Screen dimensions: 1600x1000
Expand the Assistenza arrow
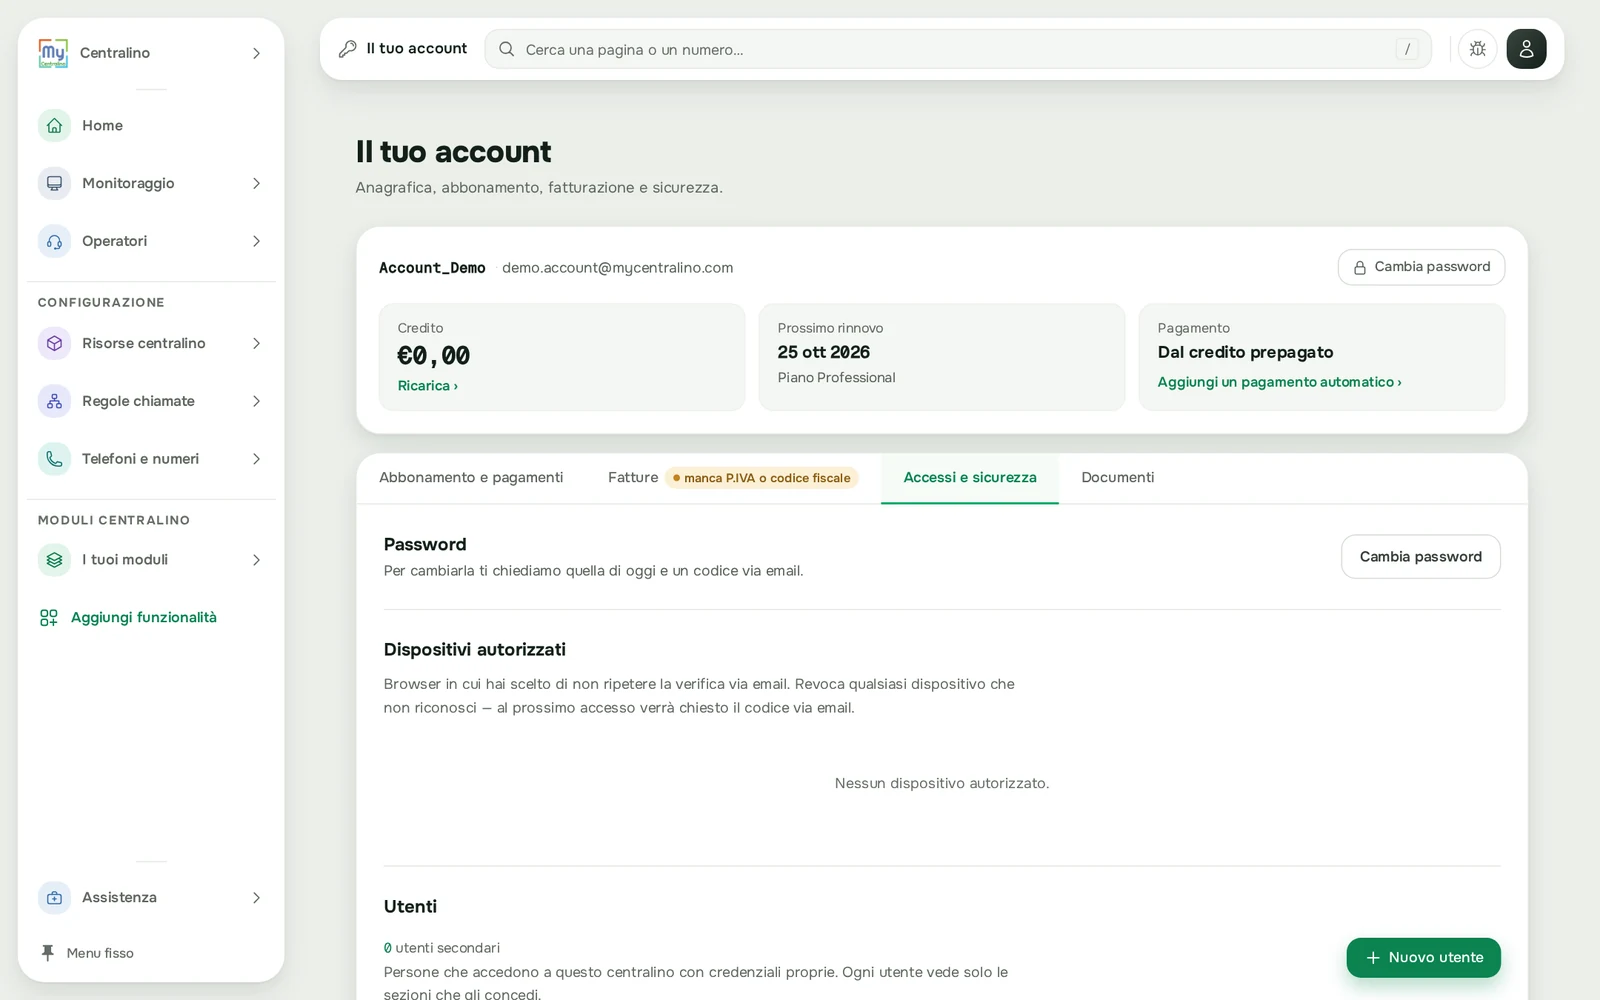pyautogui.click(x=256, y=898)
